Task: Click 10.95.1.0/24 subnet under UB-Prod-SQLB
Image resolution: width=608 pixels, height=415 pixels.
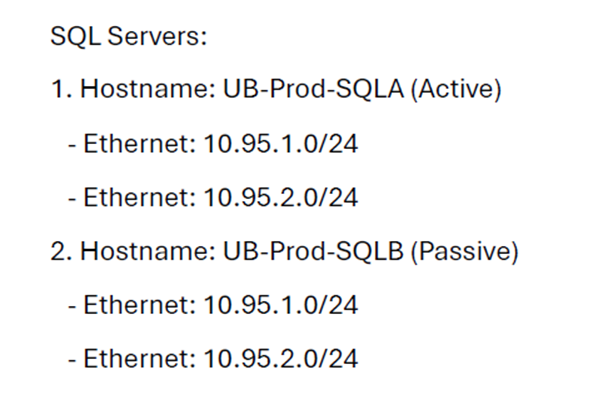Action: point(278,305)
